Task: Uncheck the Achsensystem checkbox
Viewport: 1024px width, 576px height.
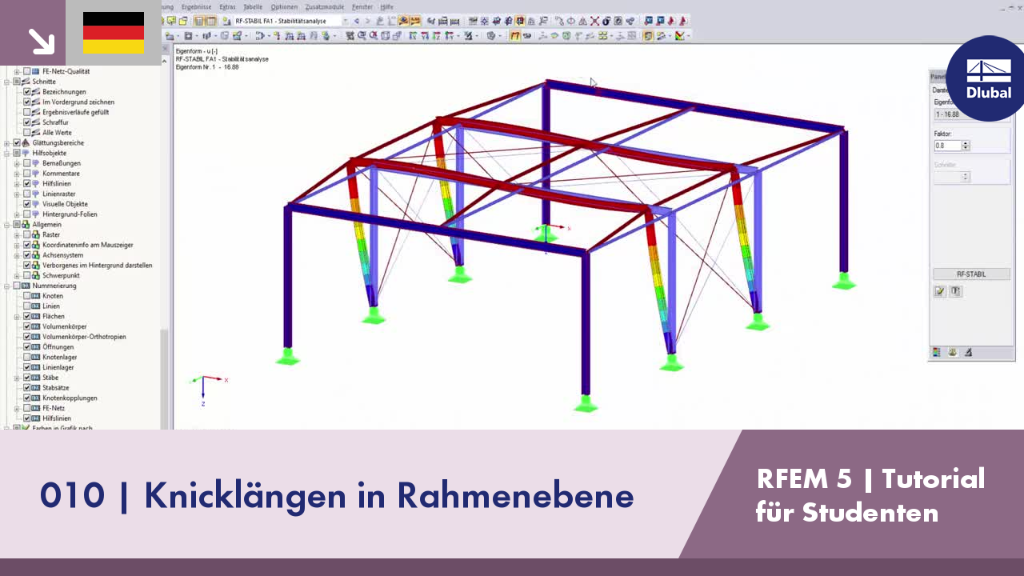Action: click(27, 255)
